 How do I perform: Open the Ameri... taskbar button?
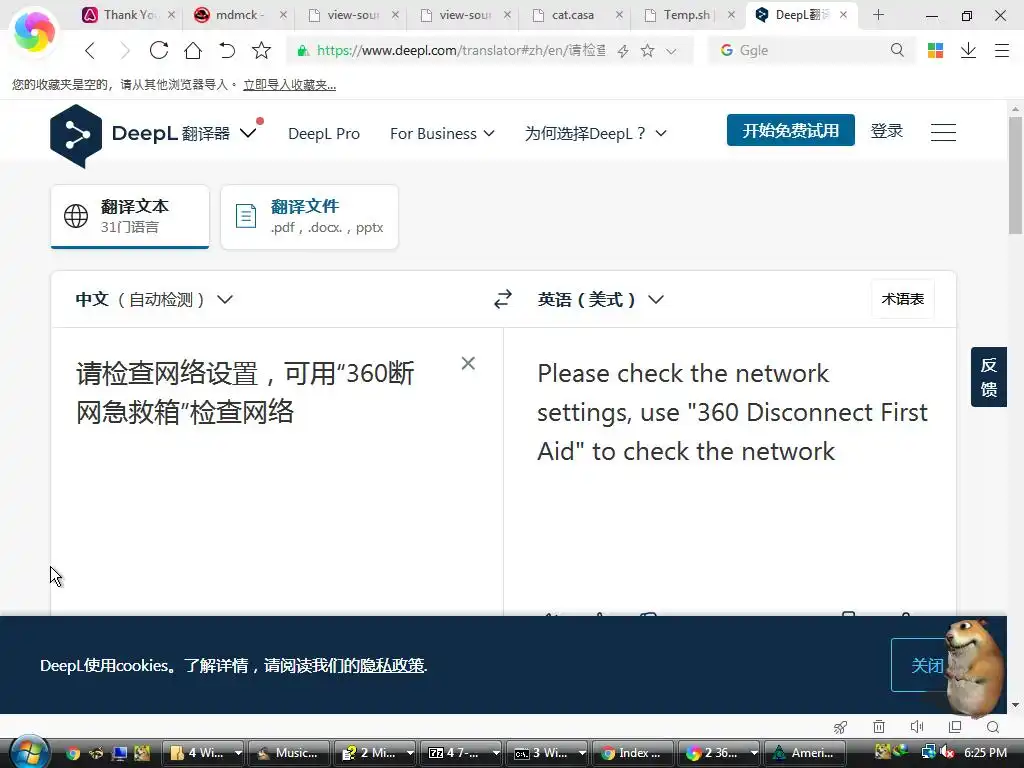click(x=804, y=753)
